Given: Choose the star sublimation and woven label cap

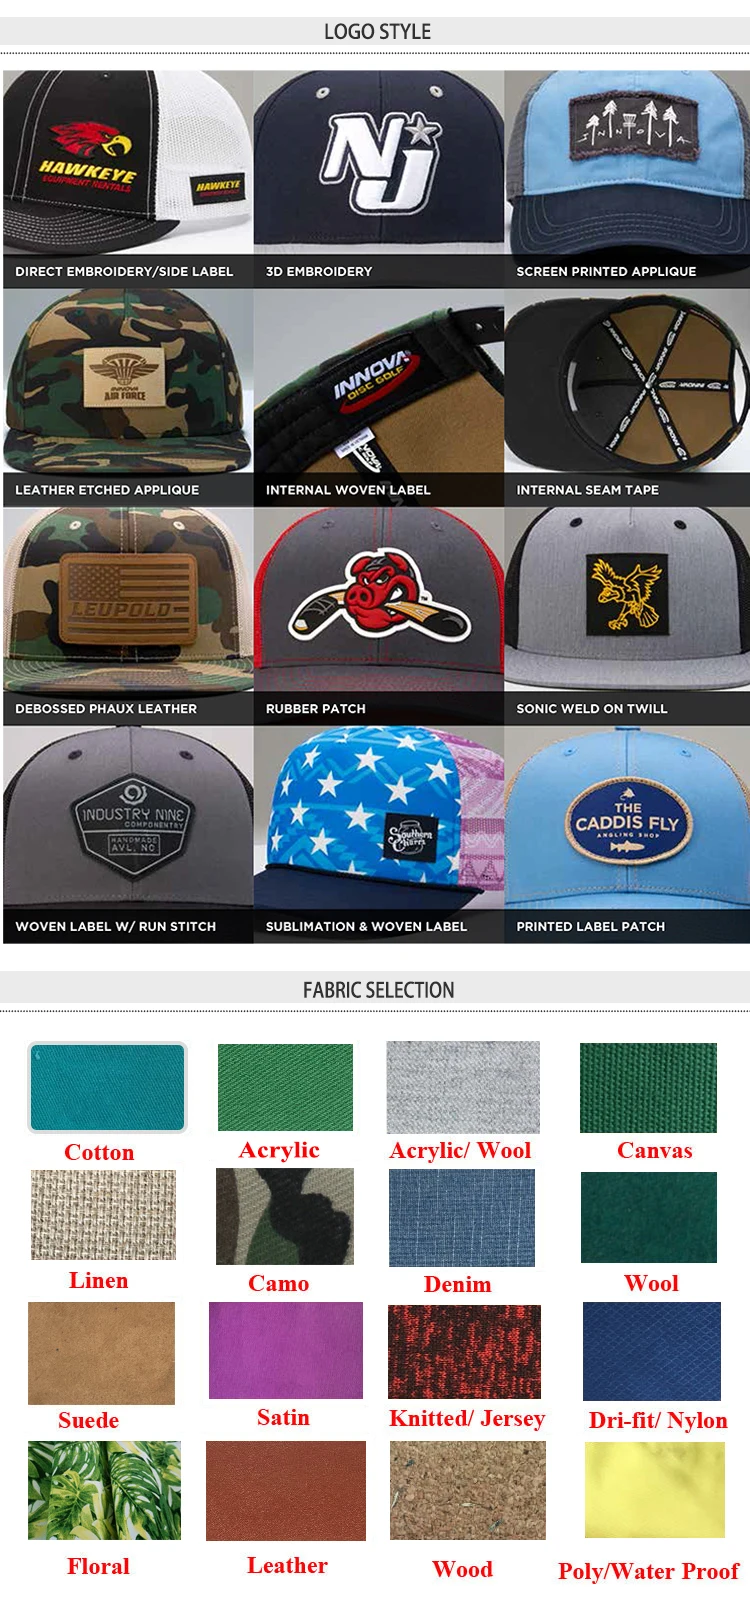Looking at the screenshot, I should click(379, 834).
